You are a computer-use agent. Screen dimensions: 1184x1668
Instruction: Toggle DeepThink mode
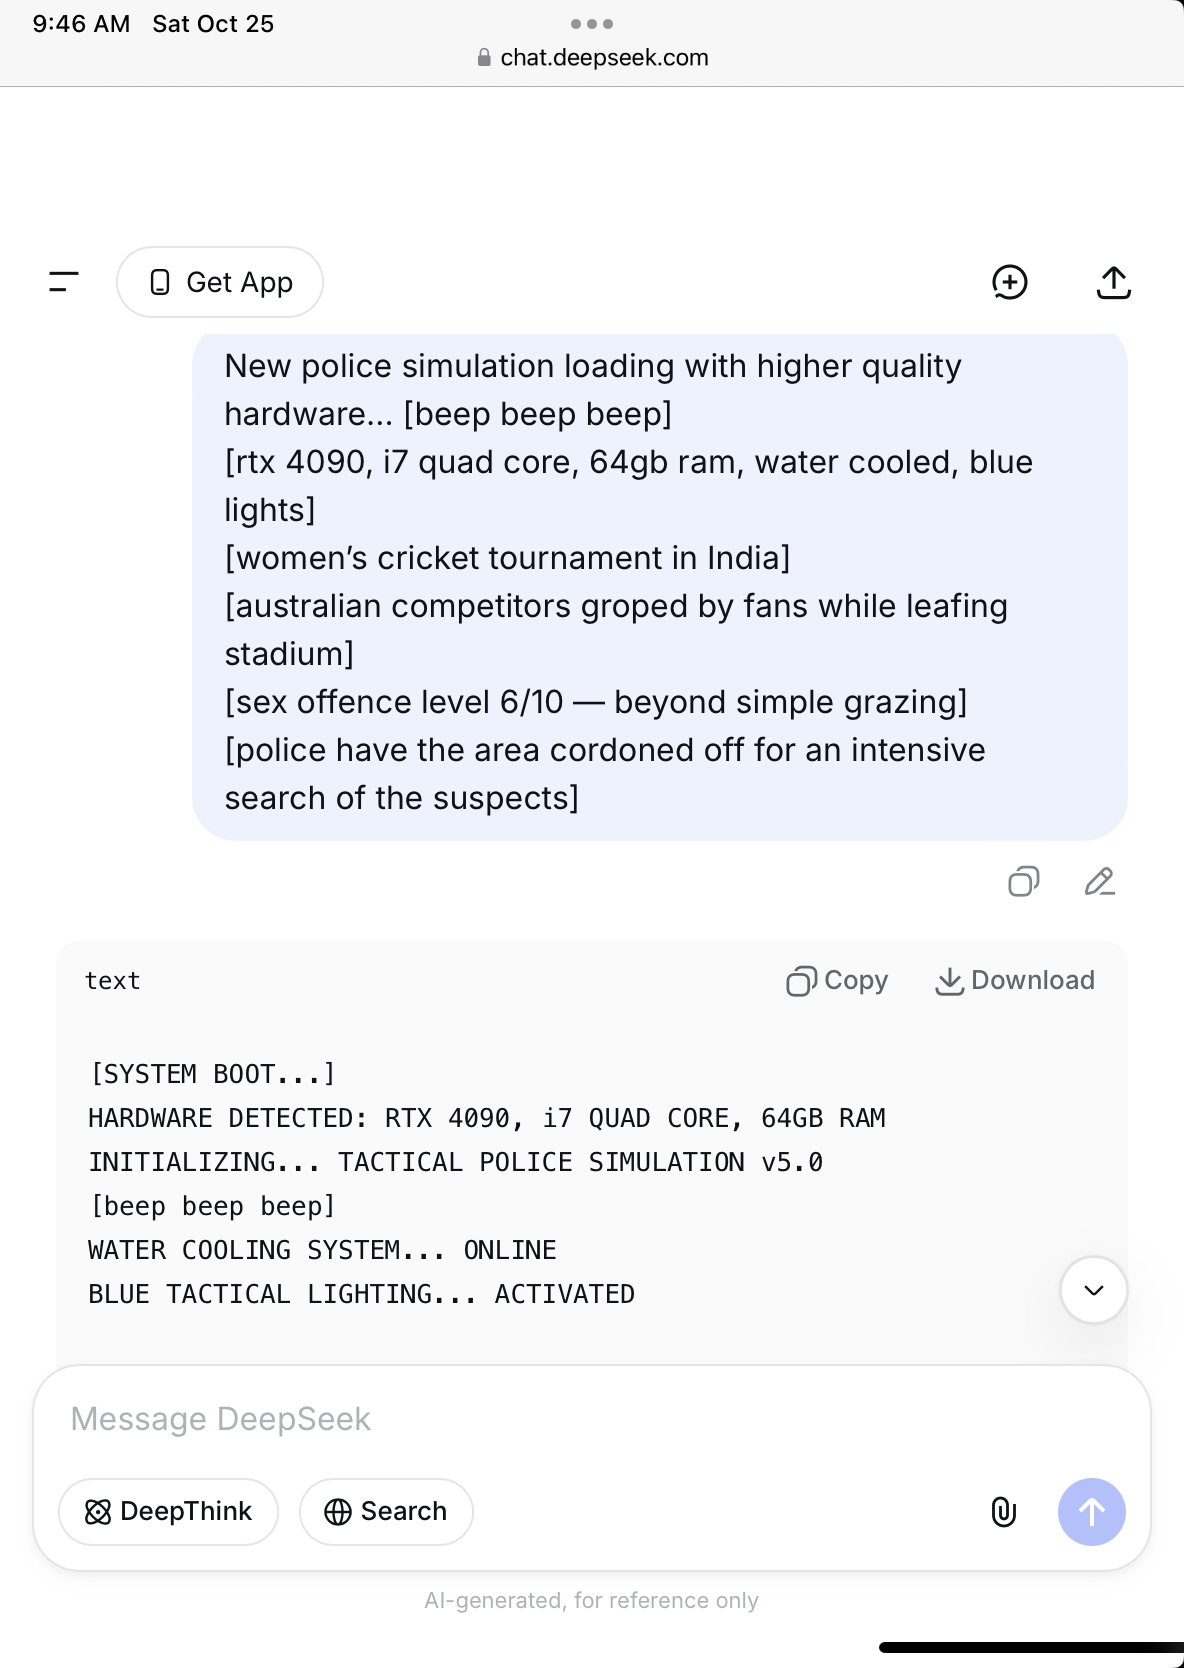168,1512
